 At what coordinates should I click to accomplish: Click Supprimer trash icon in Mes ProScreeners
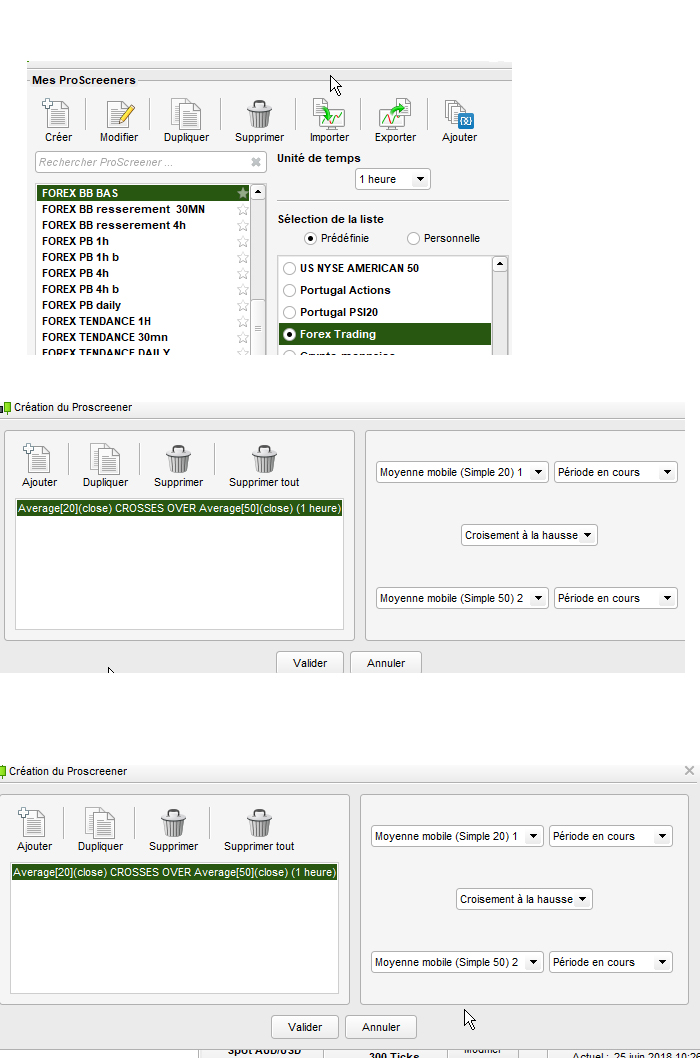(259, 113)
